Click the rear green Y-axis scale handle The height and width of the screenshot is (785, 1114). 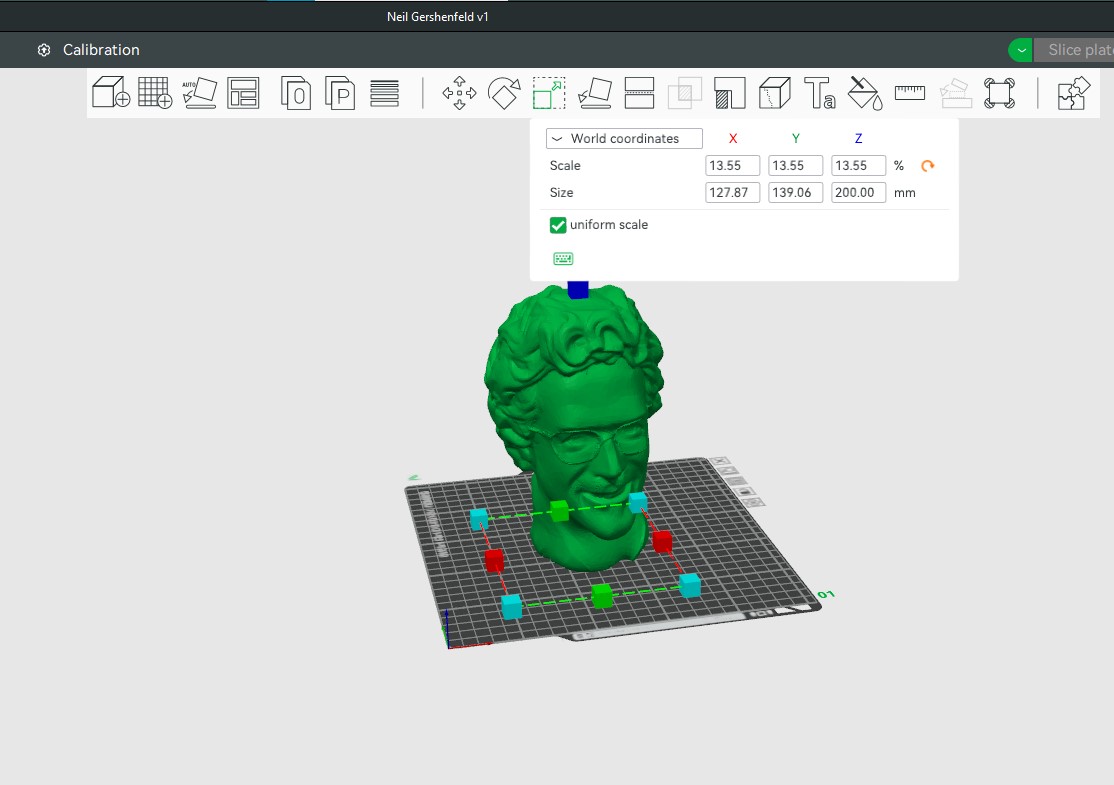coord(559,511)
